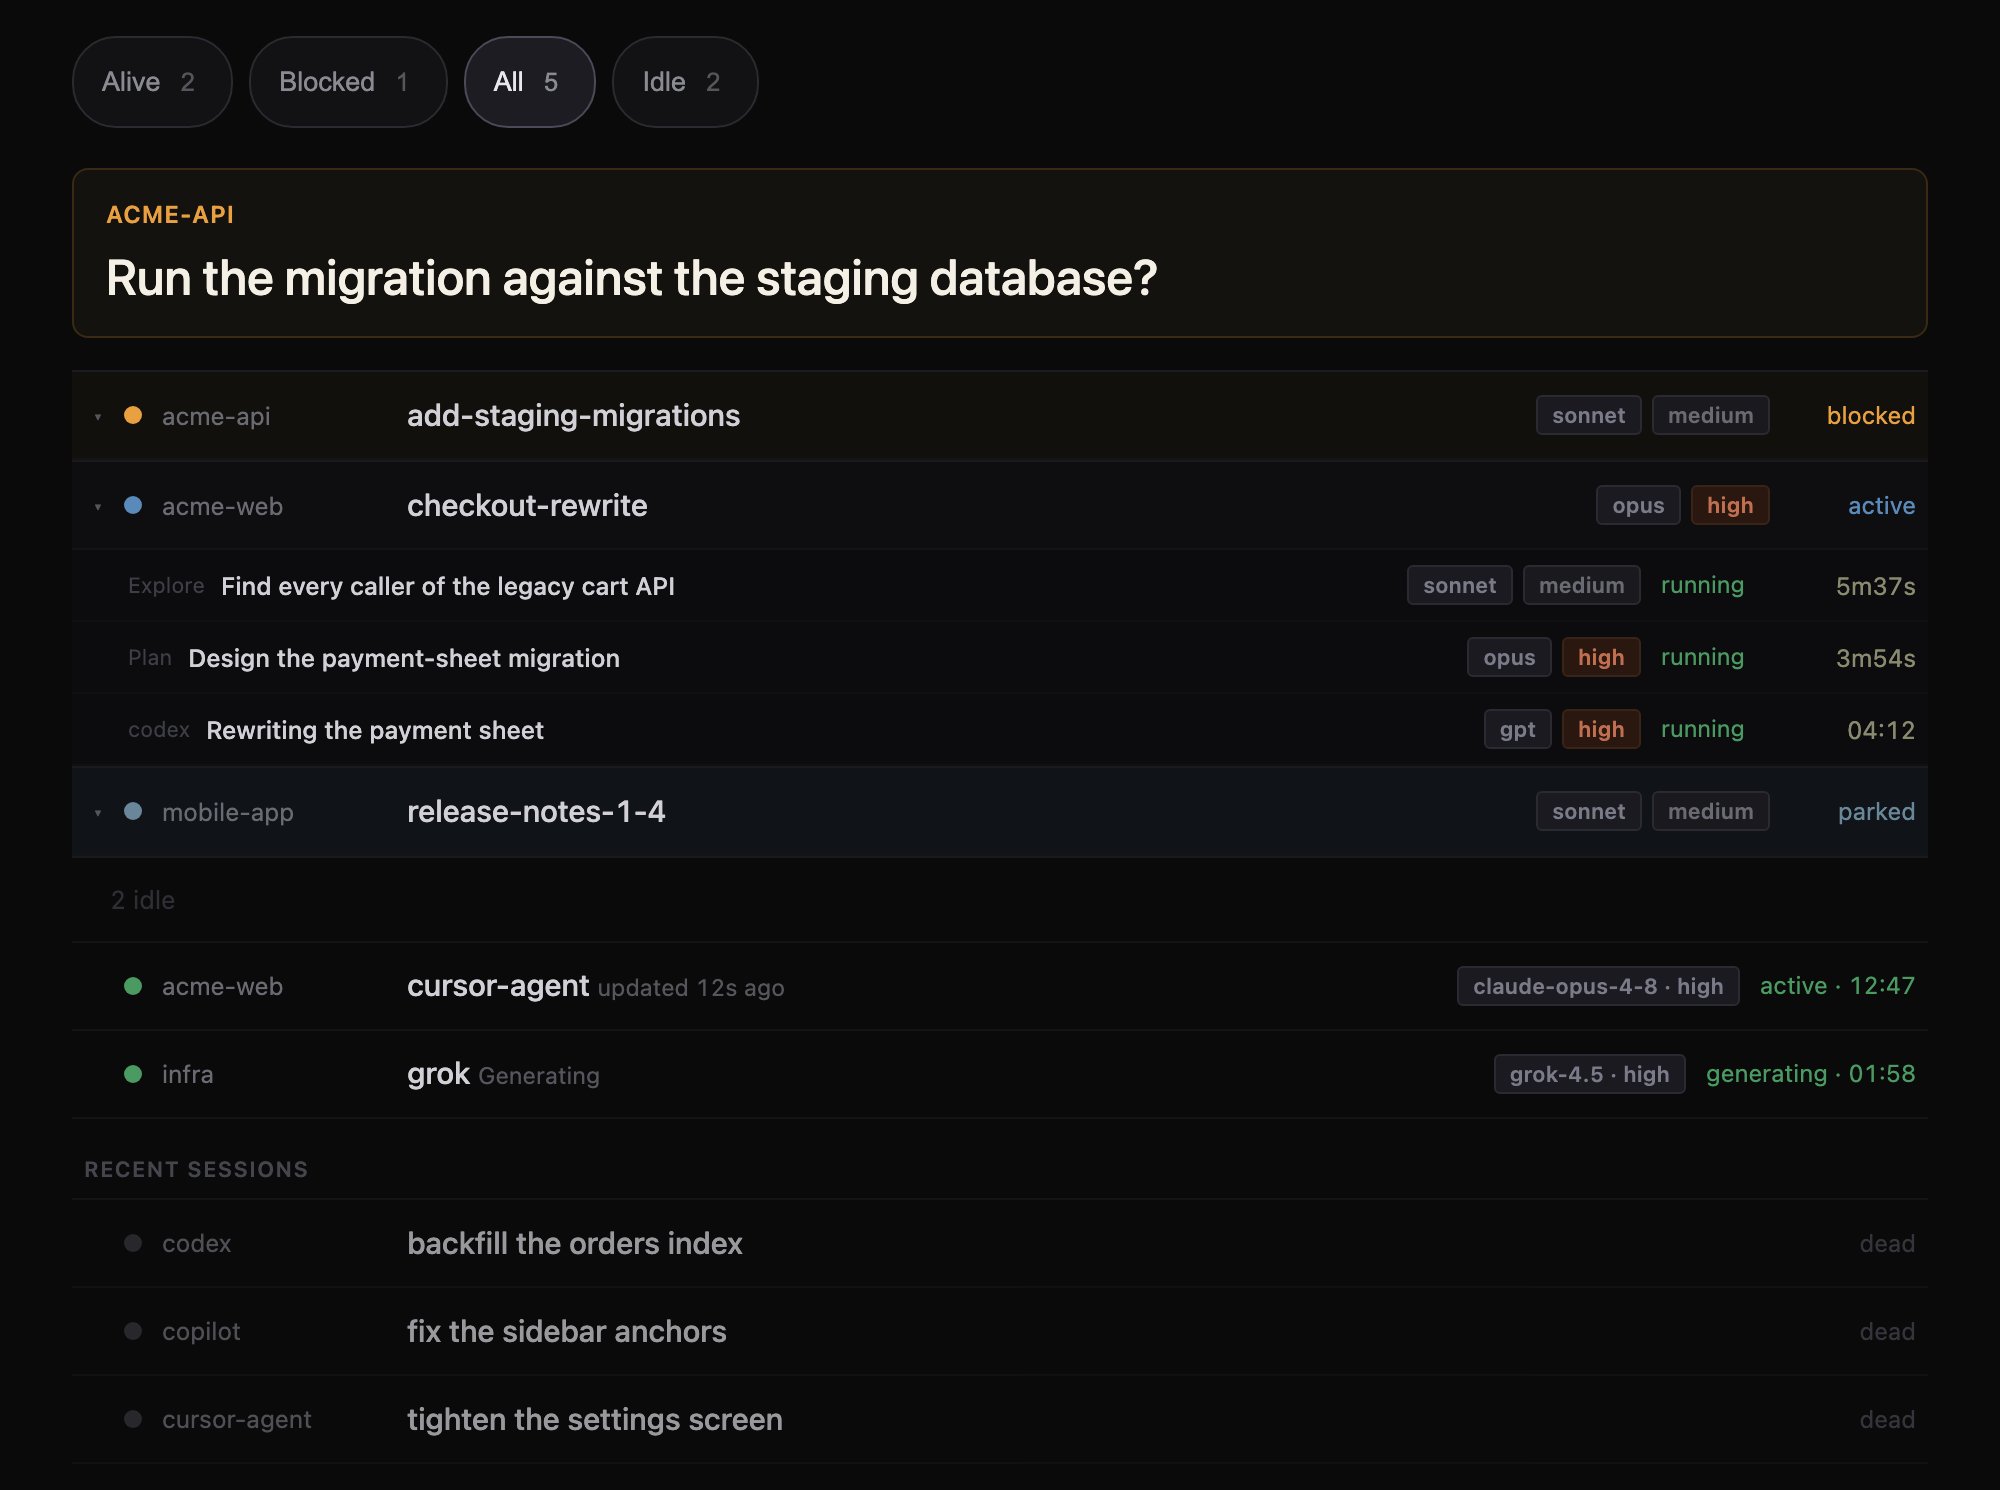Click the green status dot for infra

[133, 1074]
